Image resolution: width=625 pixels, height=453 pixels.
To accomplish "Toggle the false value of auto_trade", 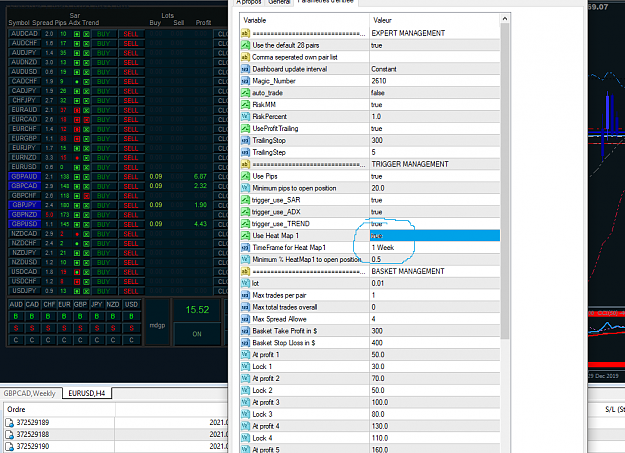I will (x=435, y=93).
